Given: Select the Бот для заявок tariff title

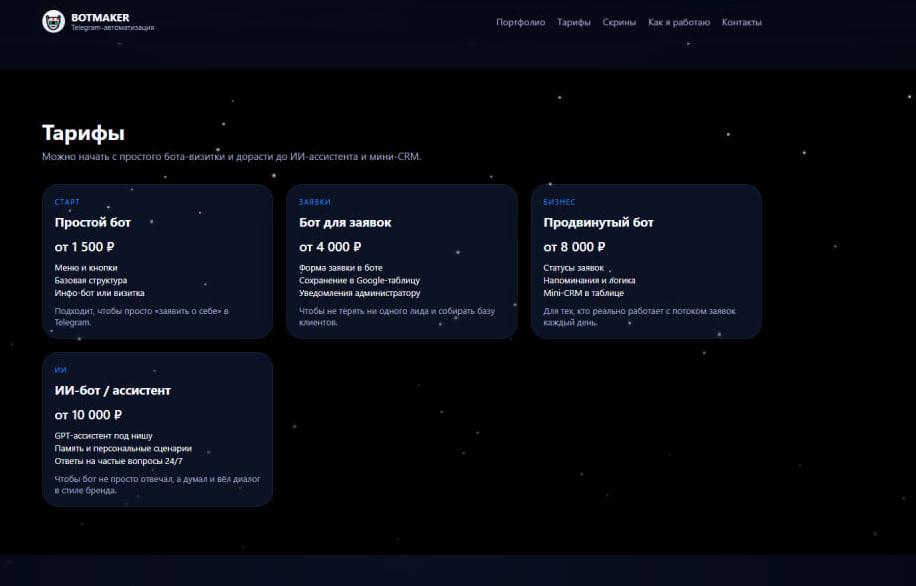Looking at the screenshot, I should [345, 223].
